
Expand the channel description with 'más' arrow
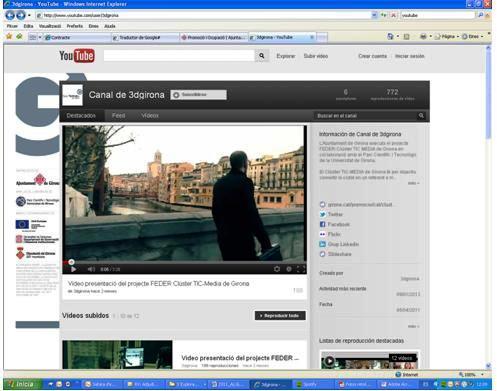click(x=413, y=183)
